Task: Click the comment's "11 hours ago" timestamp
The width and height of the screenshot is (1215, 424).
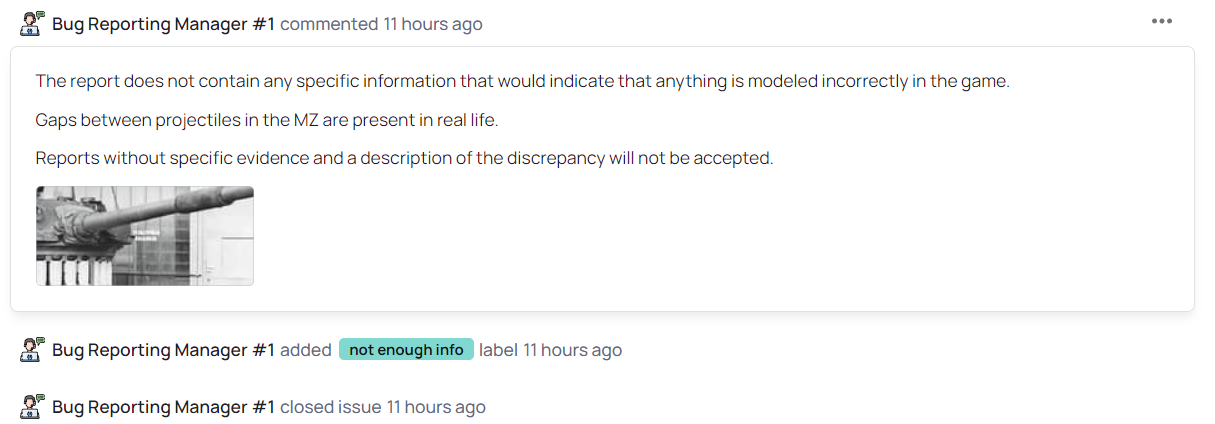Action: pyautogui.click(x=433, y=24)
